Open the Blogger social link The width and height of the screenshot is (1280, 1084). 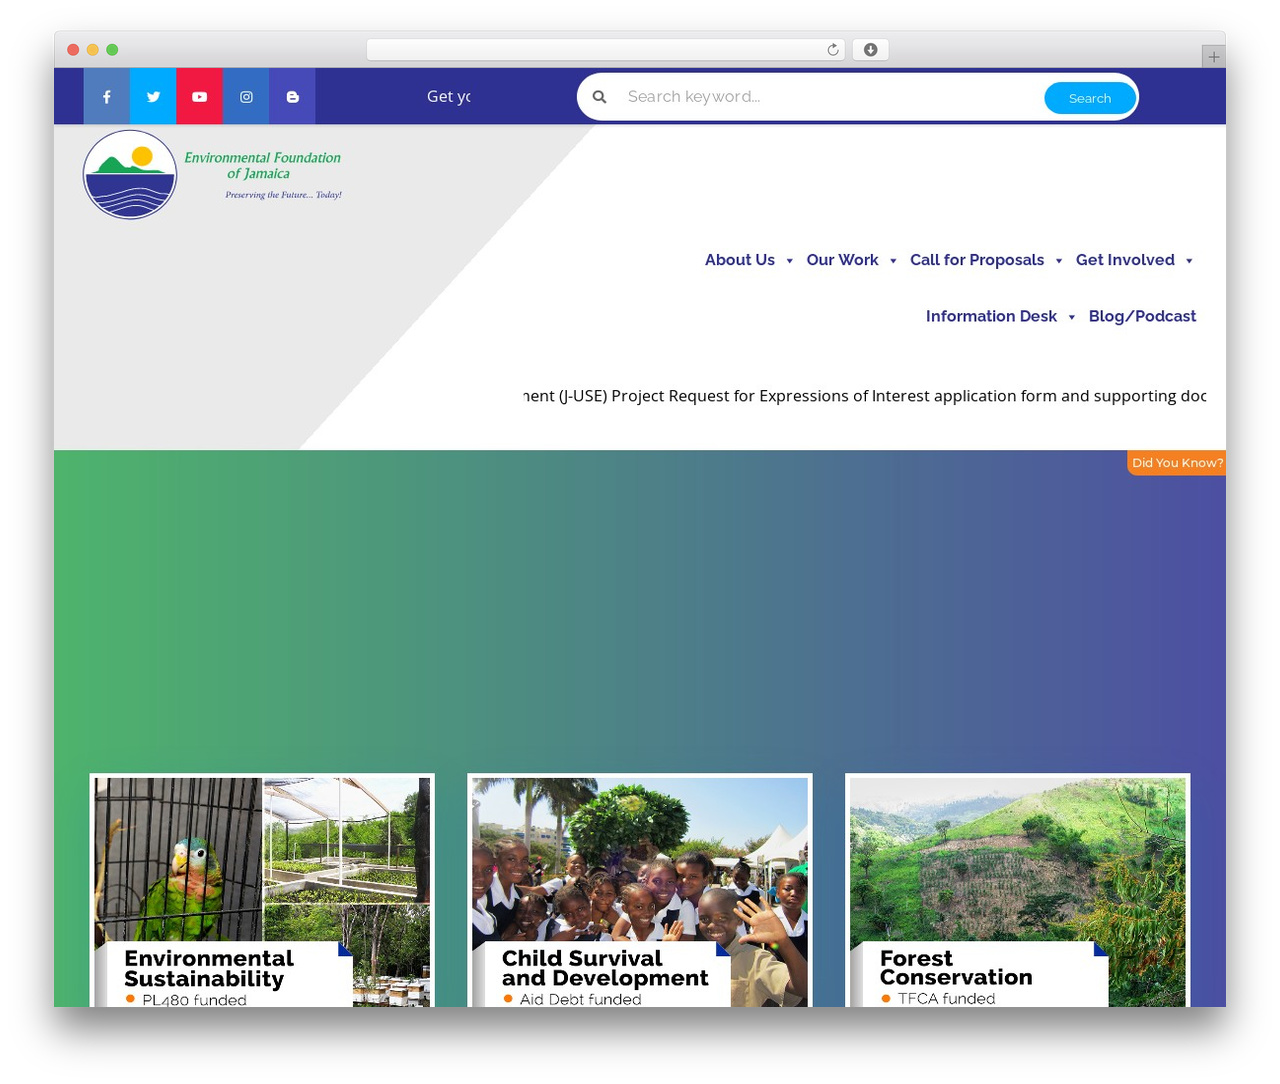[x=292, y=97]
